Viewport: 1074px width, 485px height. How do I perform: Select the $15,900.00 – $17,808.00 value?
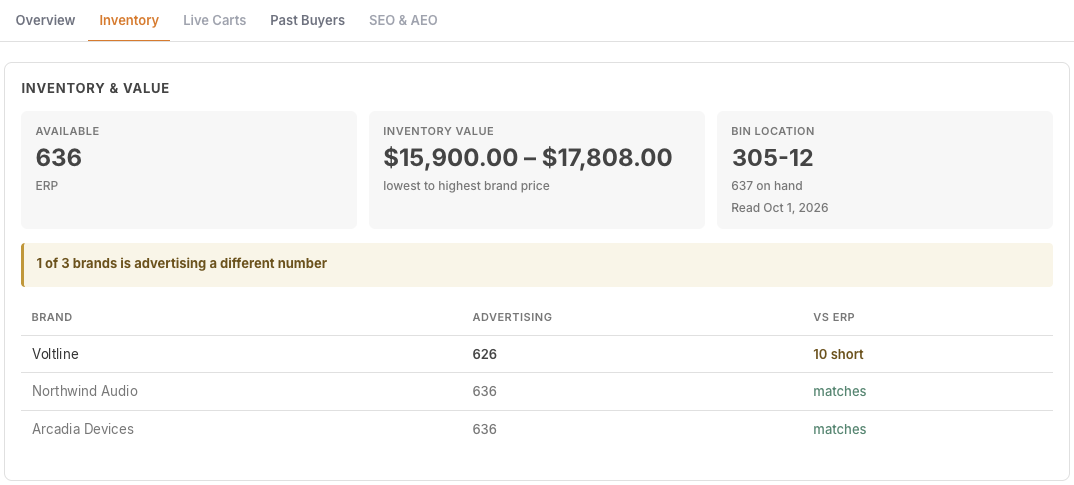pyautogui.click(x=527, y=158)
